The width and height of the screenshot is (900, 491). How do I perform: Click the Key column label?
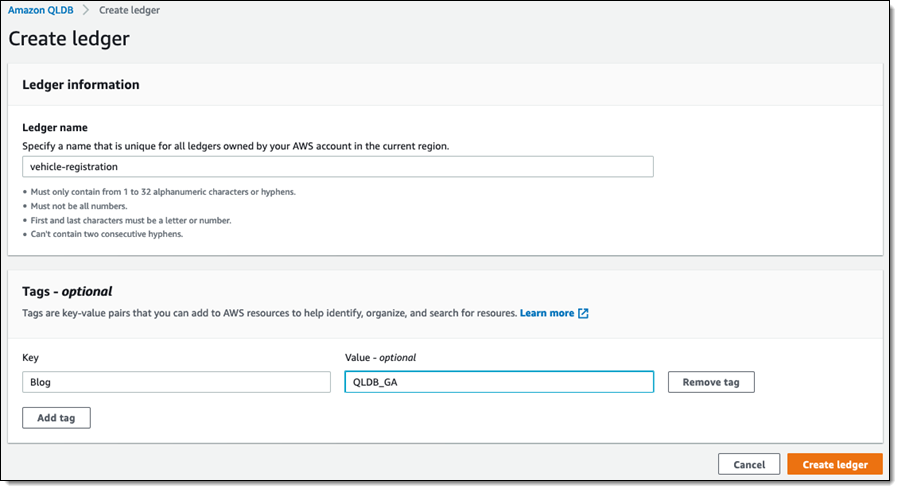[31, 357]
